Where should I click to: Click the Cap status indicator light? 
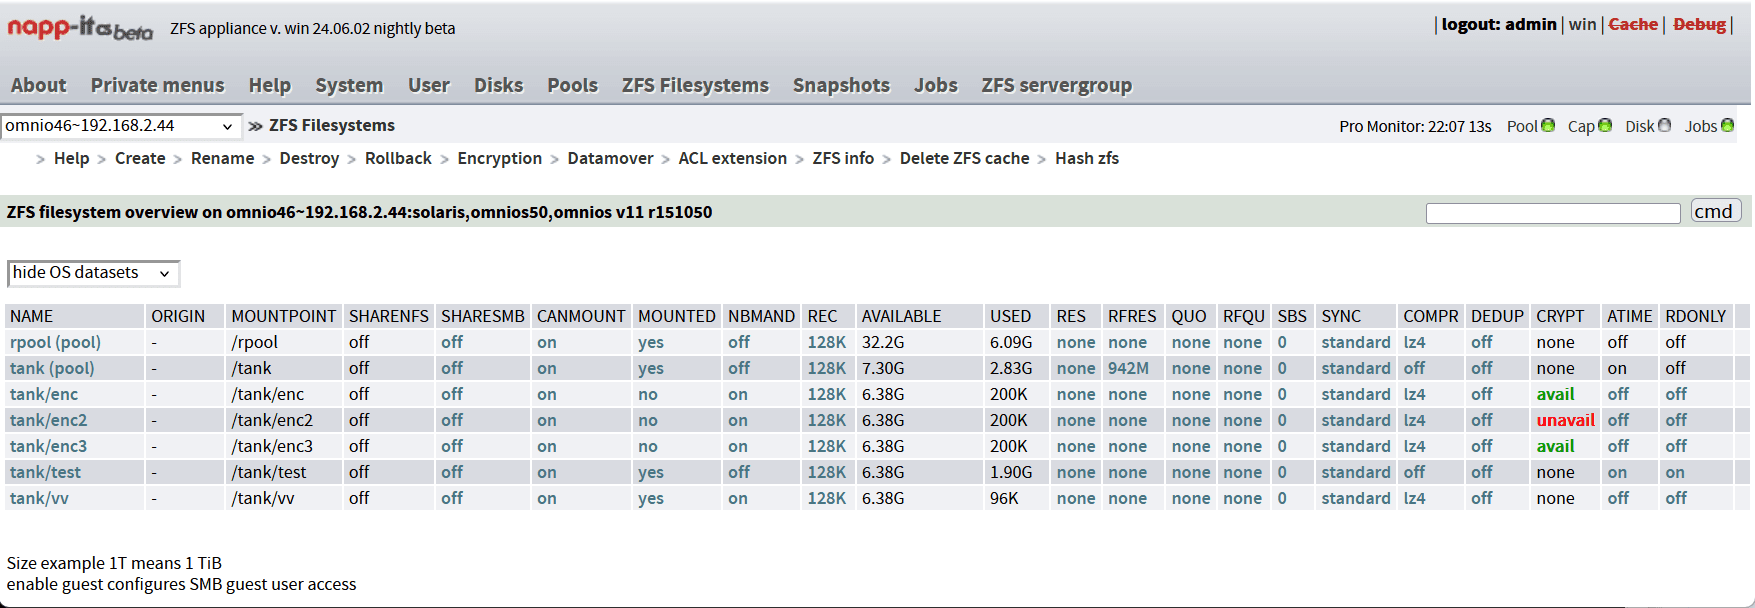[x=1605, y=125]
